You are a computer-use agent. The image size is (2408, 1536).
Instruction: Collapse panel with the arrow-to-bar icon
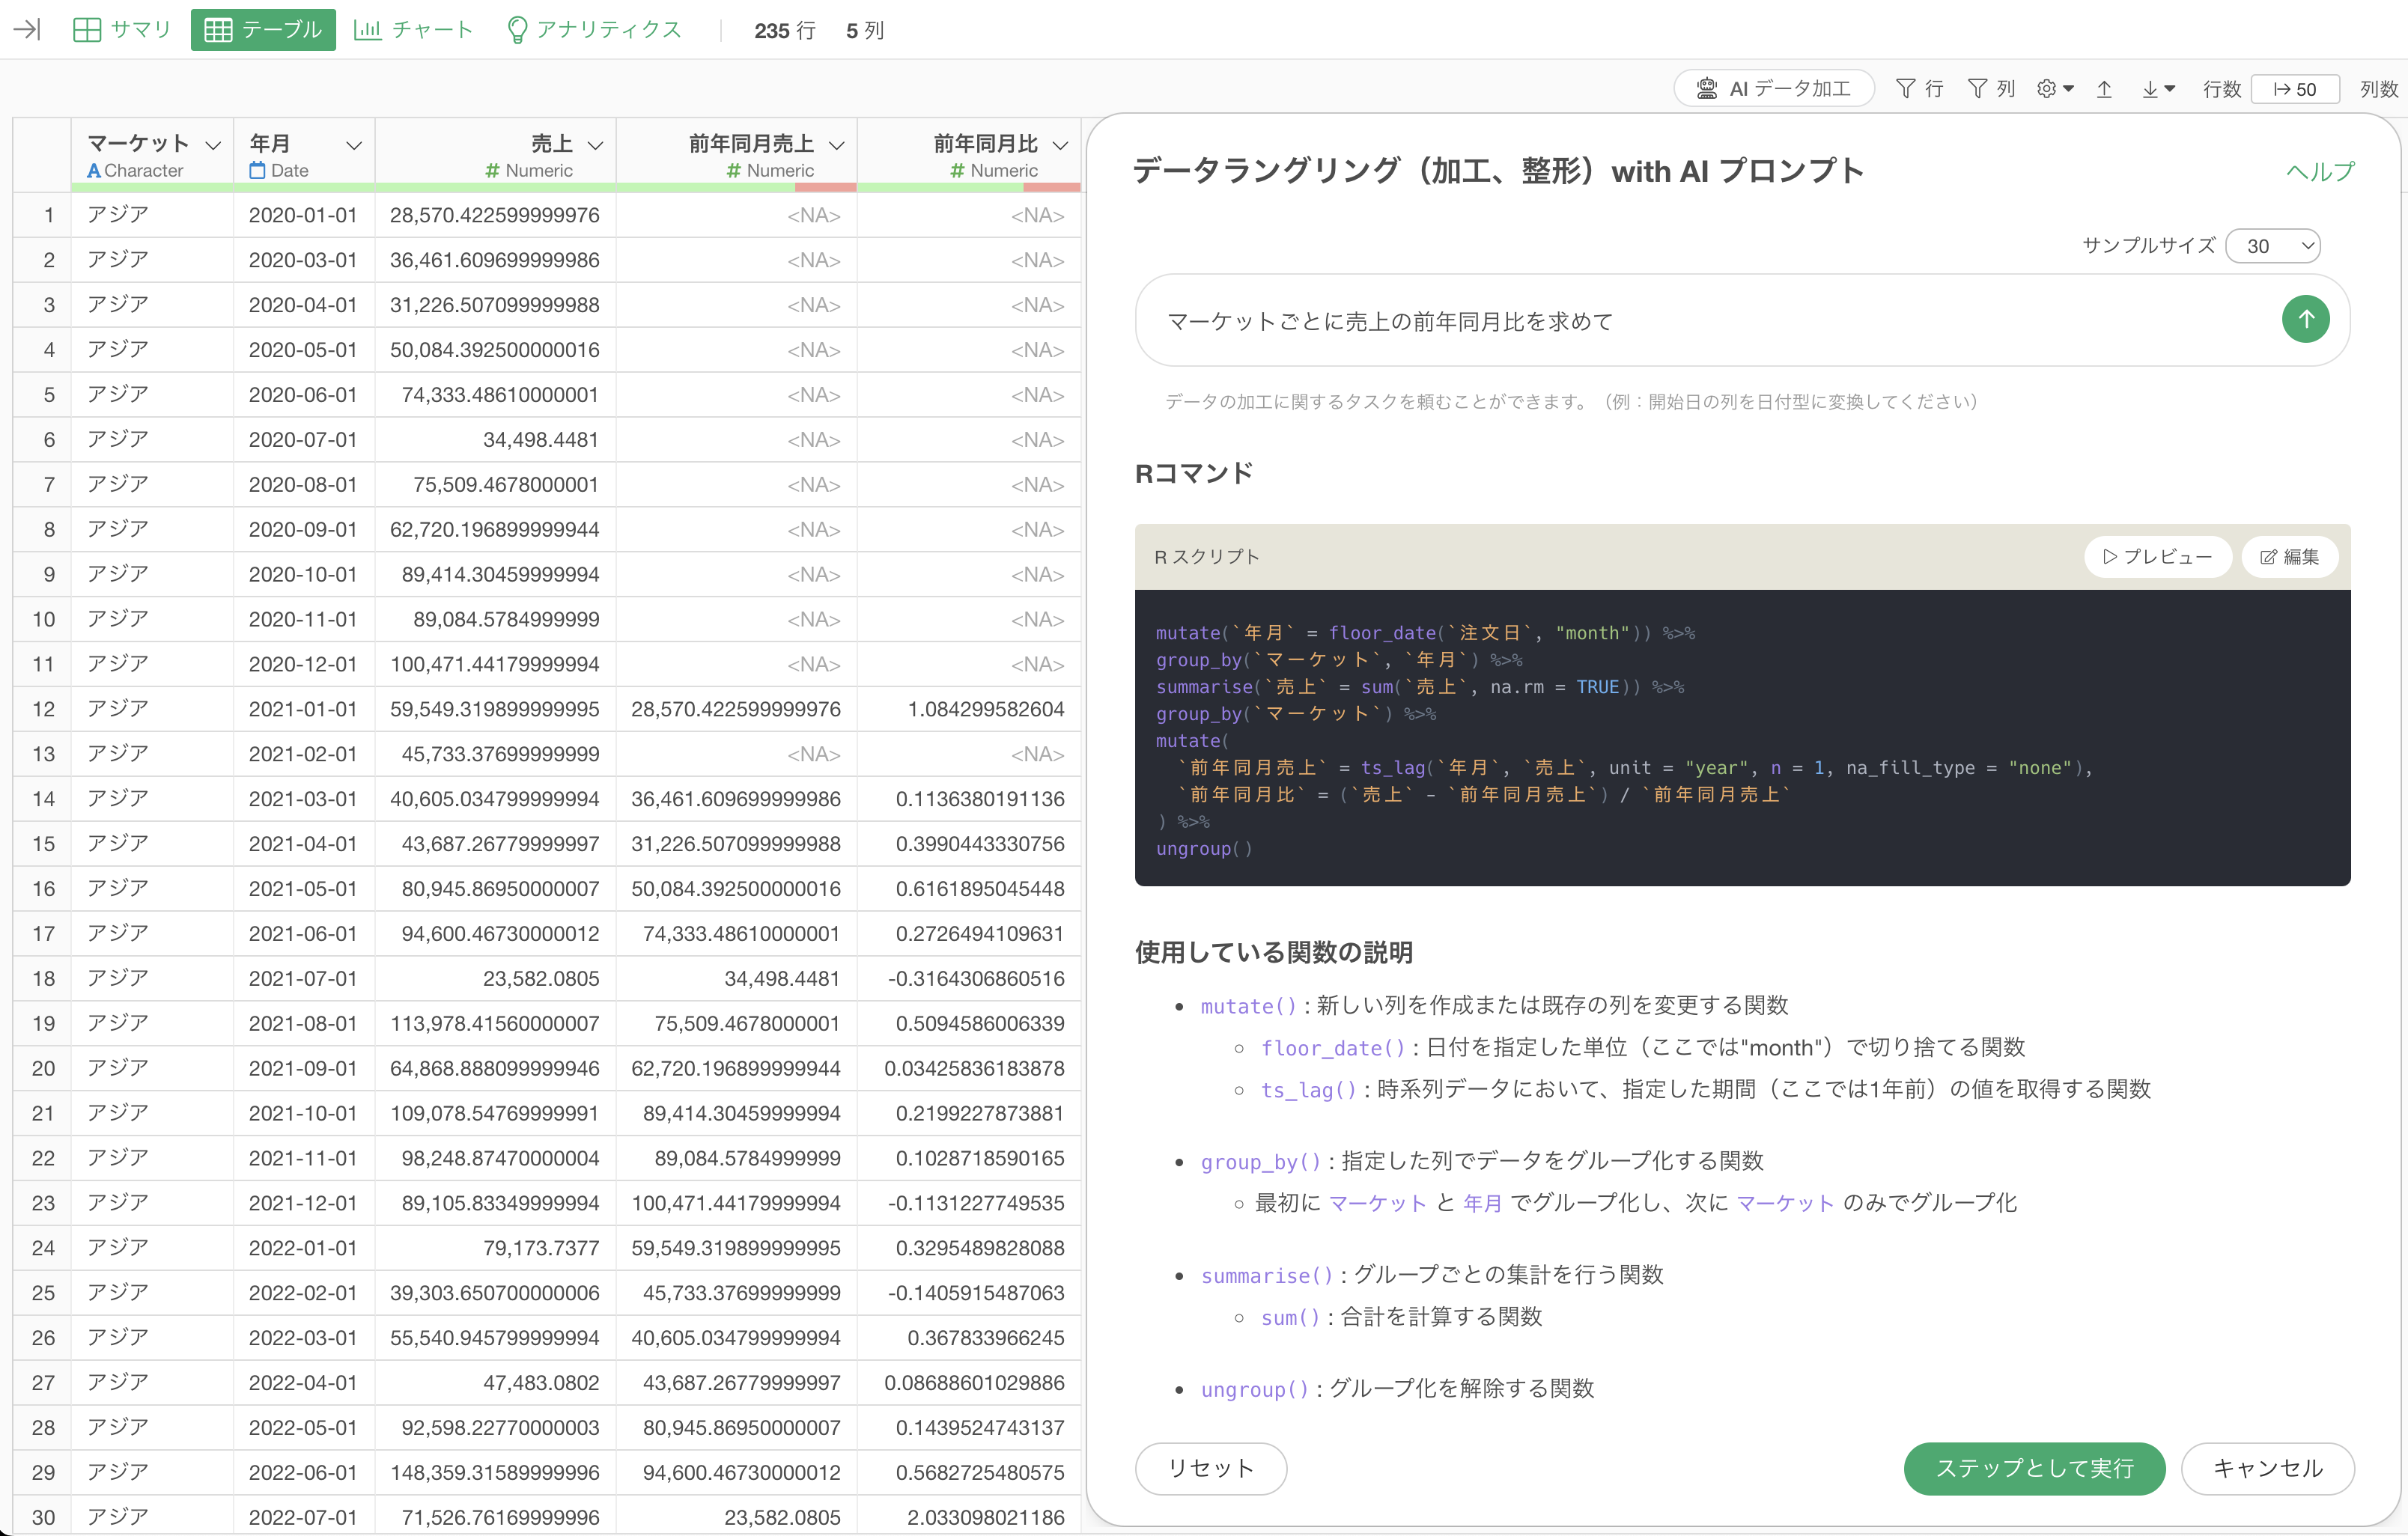(27, 29)
